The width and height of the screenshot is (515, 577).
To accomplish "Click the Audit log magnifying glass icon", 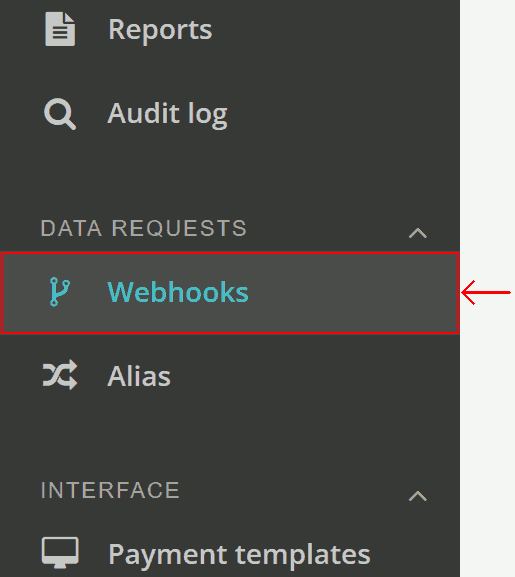I will [x=60, y=114].
